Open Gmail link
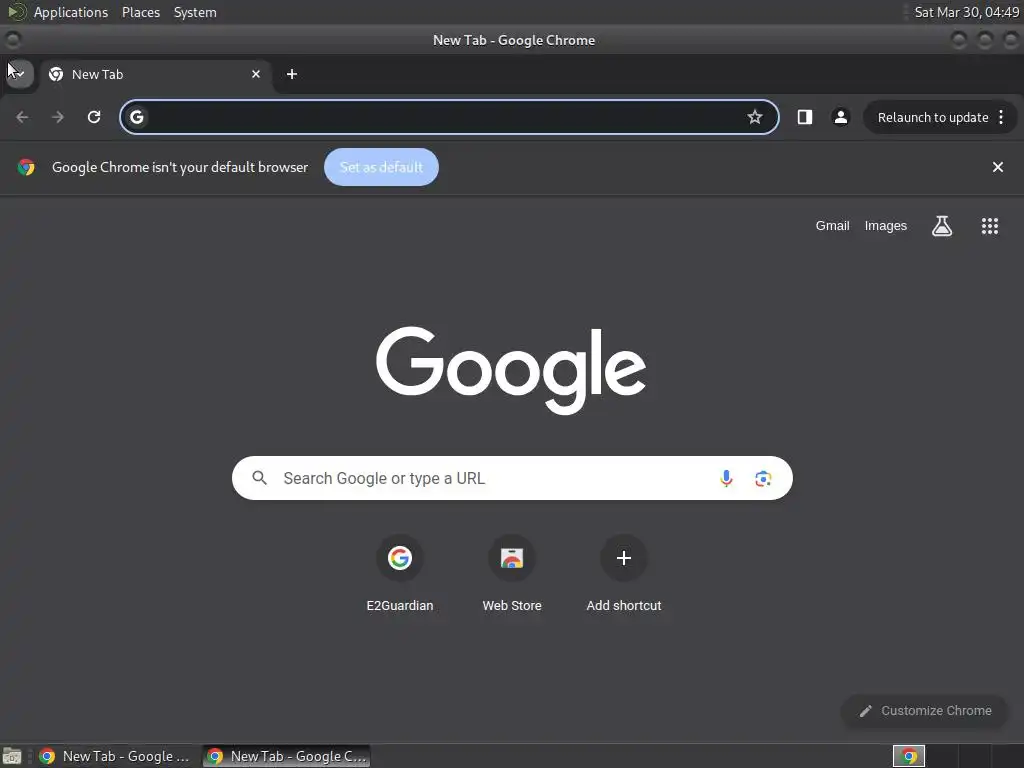The width and height of the screenshot is (1024, 768). (833, 226)
